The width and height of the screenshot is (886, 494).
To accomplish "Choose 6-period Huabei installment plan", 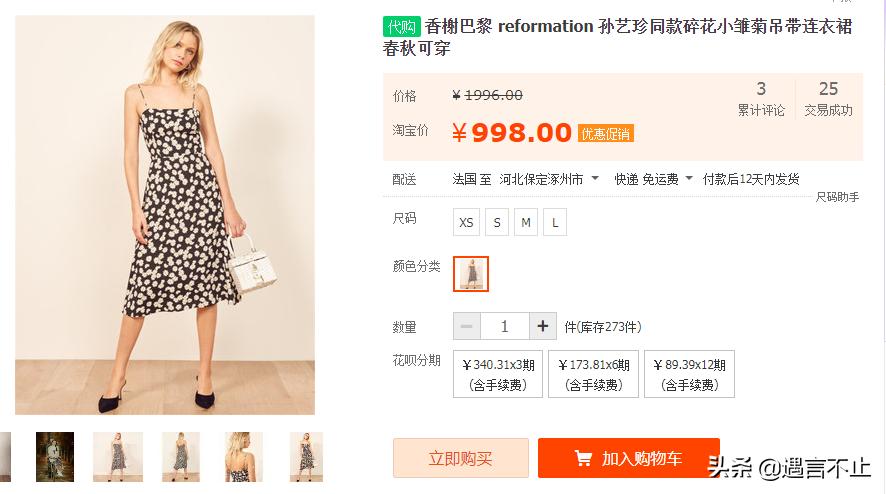I will click(x=593, y=374).
